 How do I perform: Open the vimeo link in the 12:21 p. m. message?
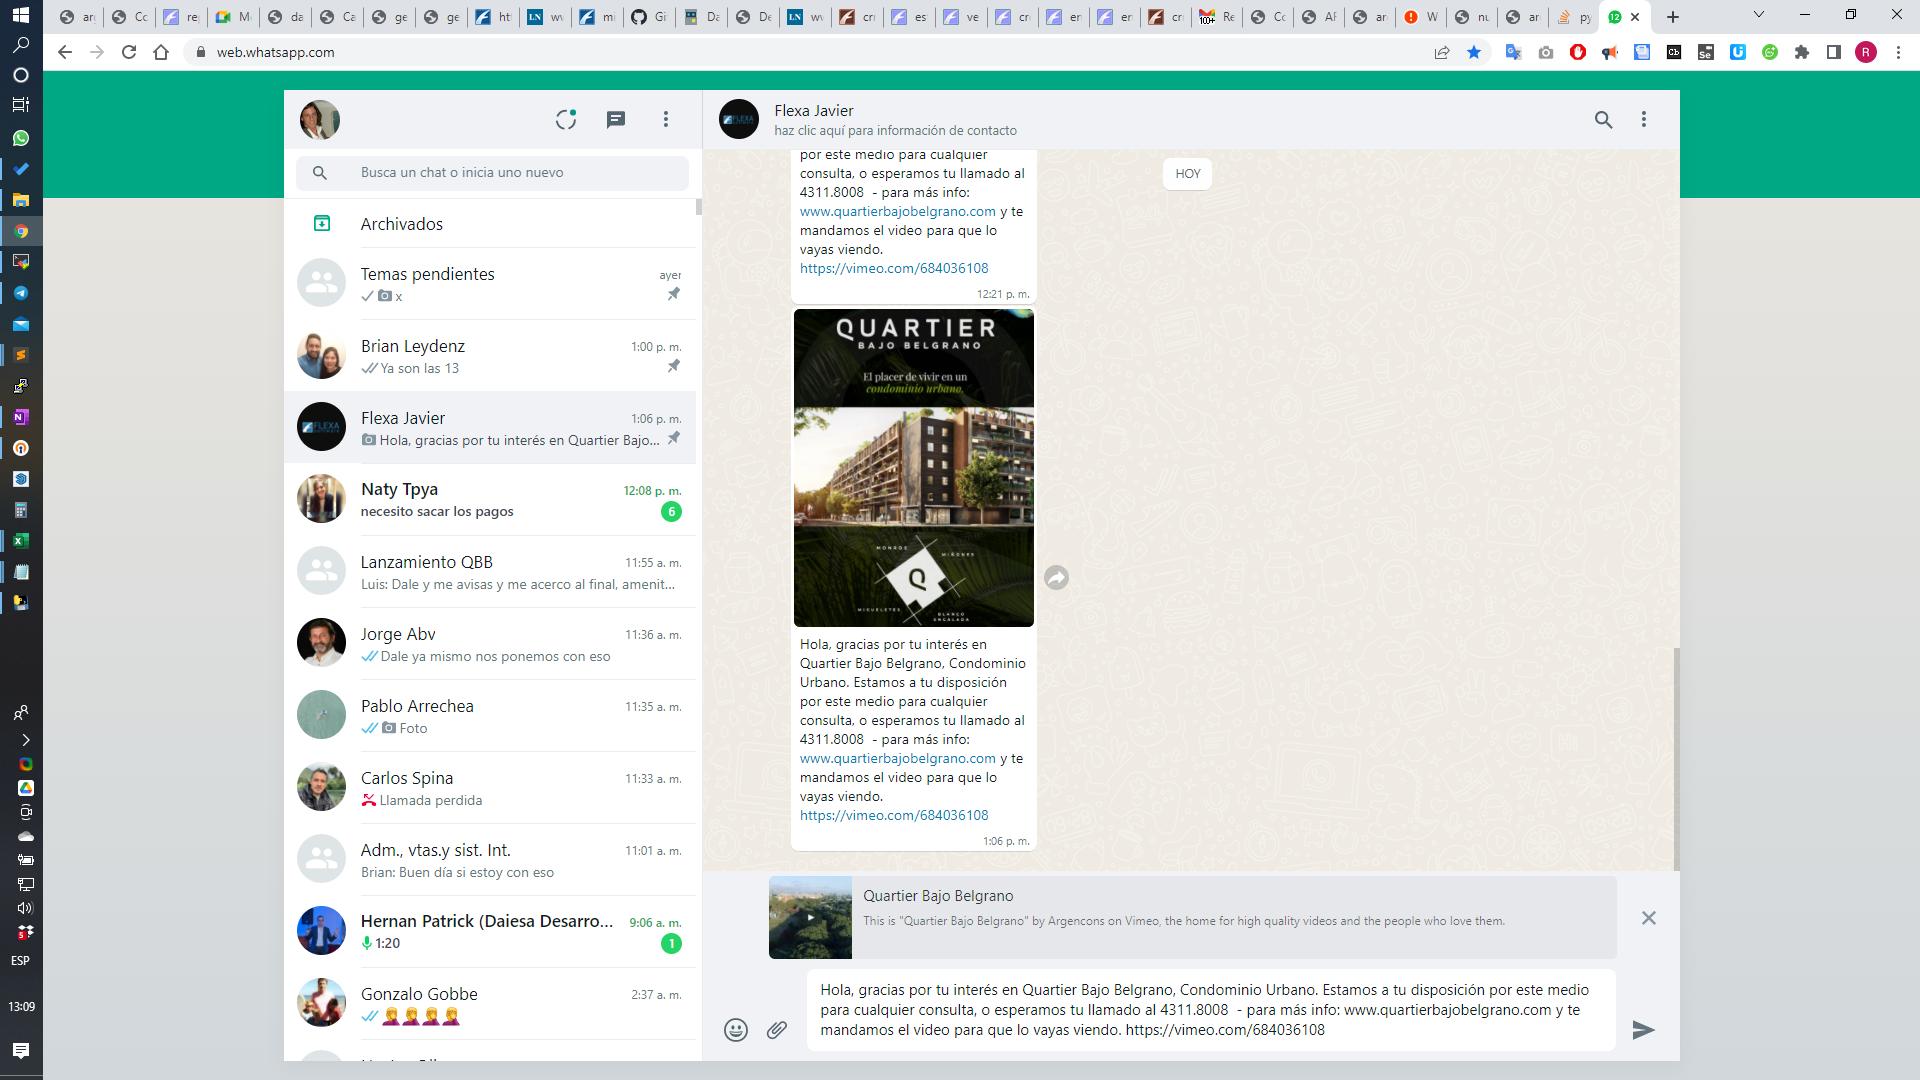point(894,268)
